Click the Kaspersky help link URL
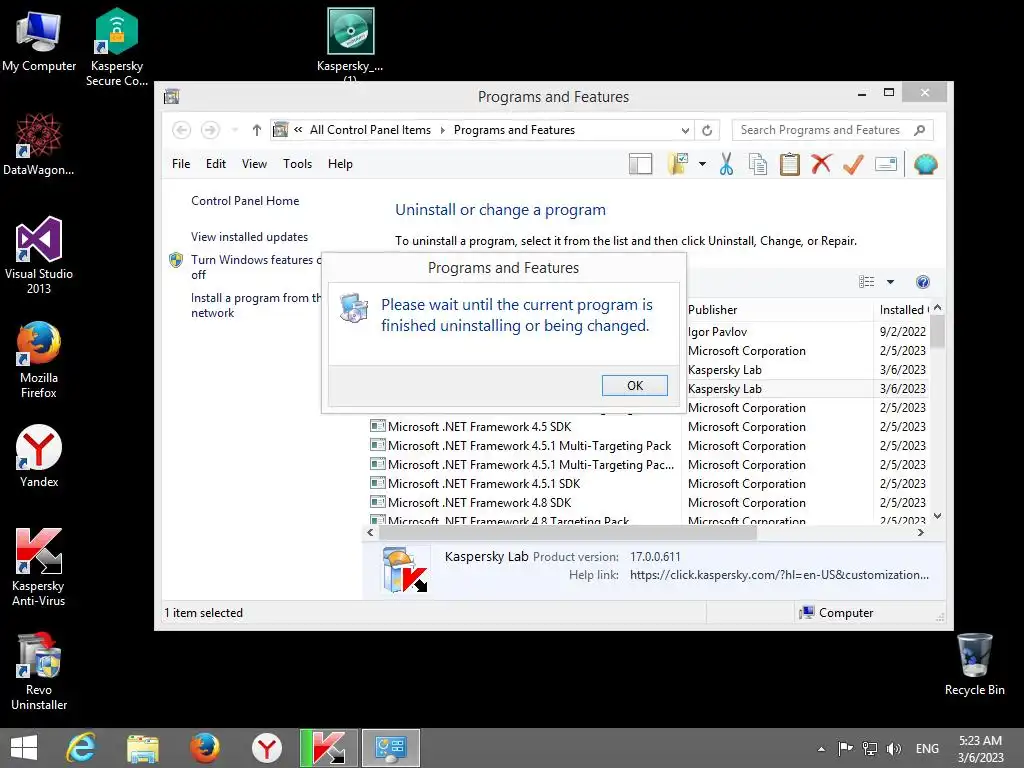1024x768 pixels. pyautogui.click(x=779, y=575)
